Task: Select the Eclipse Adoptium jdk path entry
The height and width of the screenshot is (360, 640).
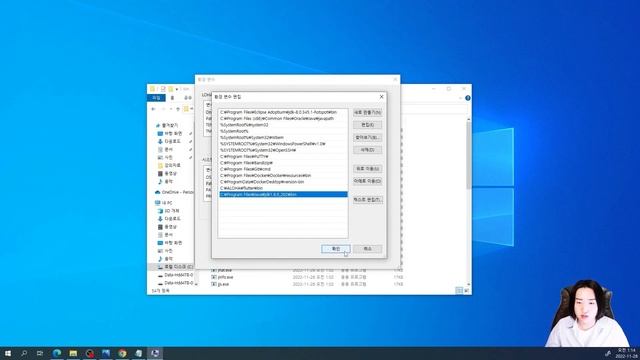Action: click(x=283, y=112)
